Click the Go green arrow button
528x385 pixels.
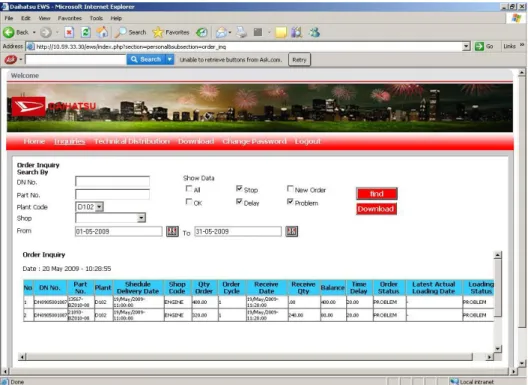[484, 46]
